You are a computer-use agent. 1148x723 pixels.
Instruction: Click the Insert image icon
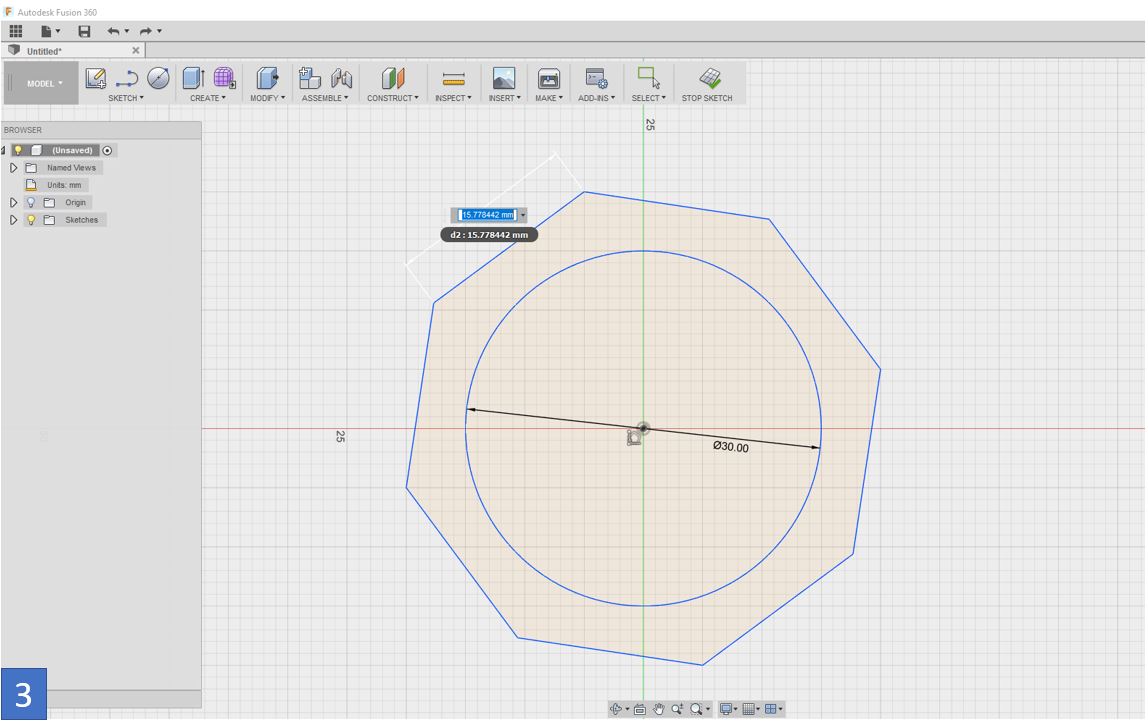[x=504, y=78]
